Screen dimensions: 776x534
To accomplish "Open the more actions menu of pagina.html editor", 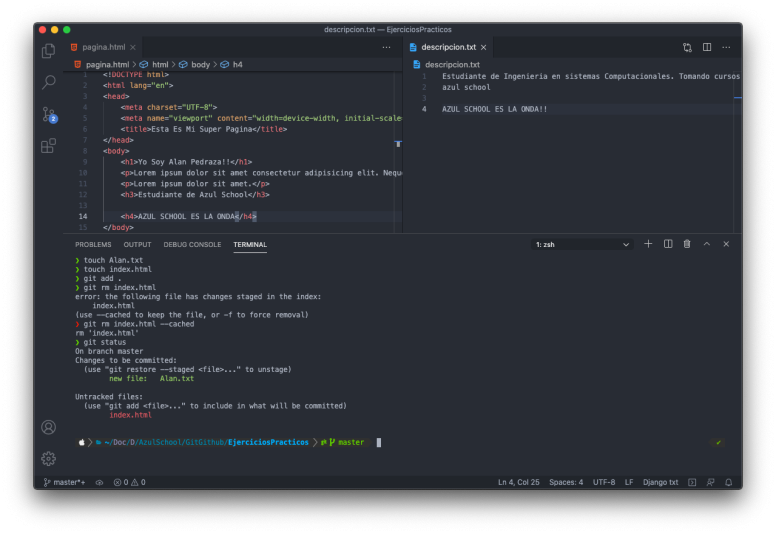I will (386, 47).
